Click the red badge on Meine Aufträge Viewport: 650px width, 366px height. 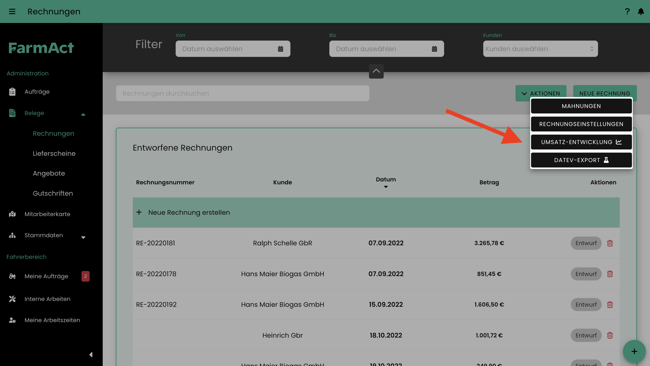coord(85,276)
